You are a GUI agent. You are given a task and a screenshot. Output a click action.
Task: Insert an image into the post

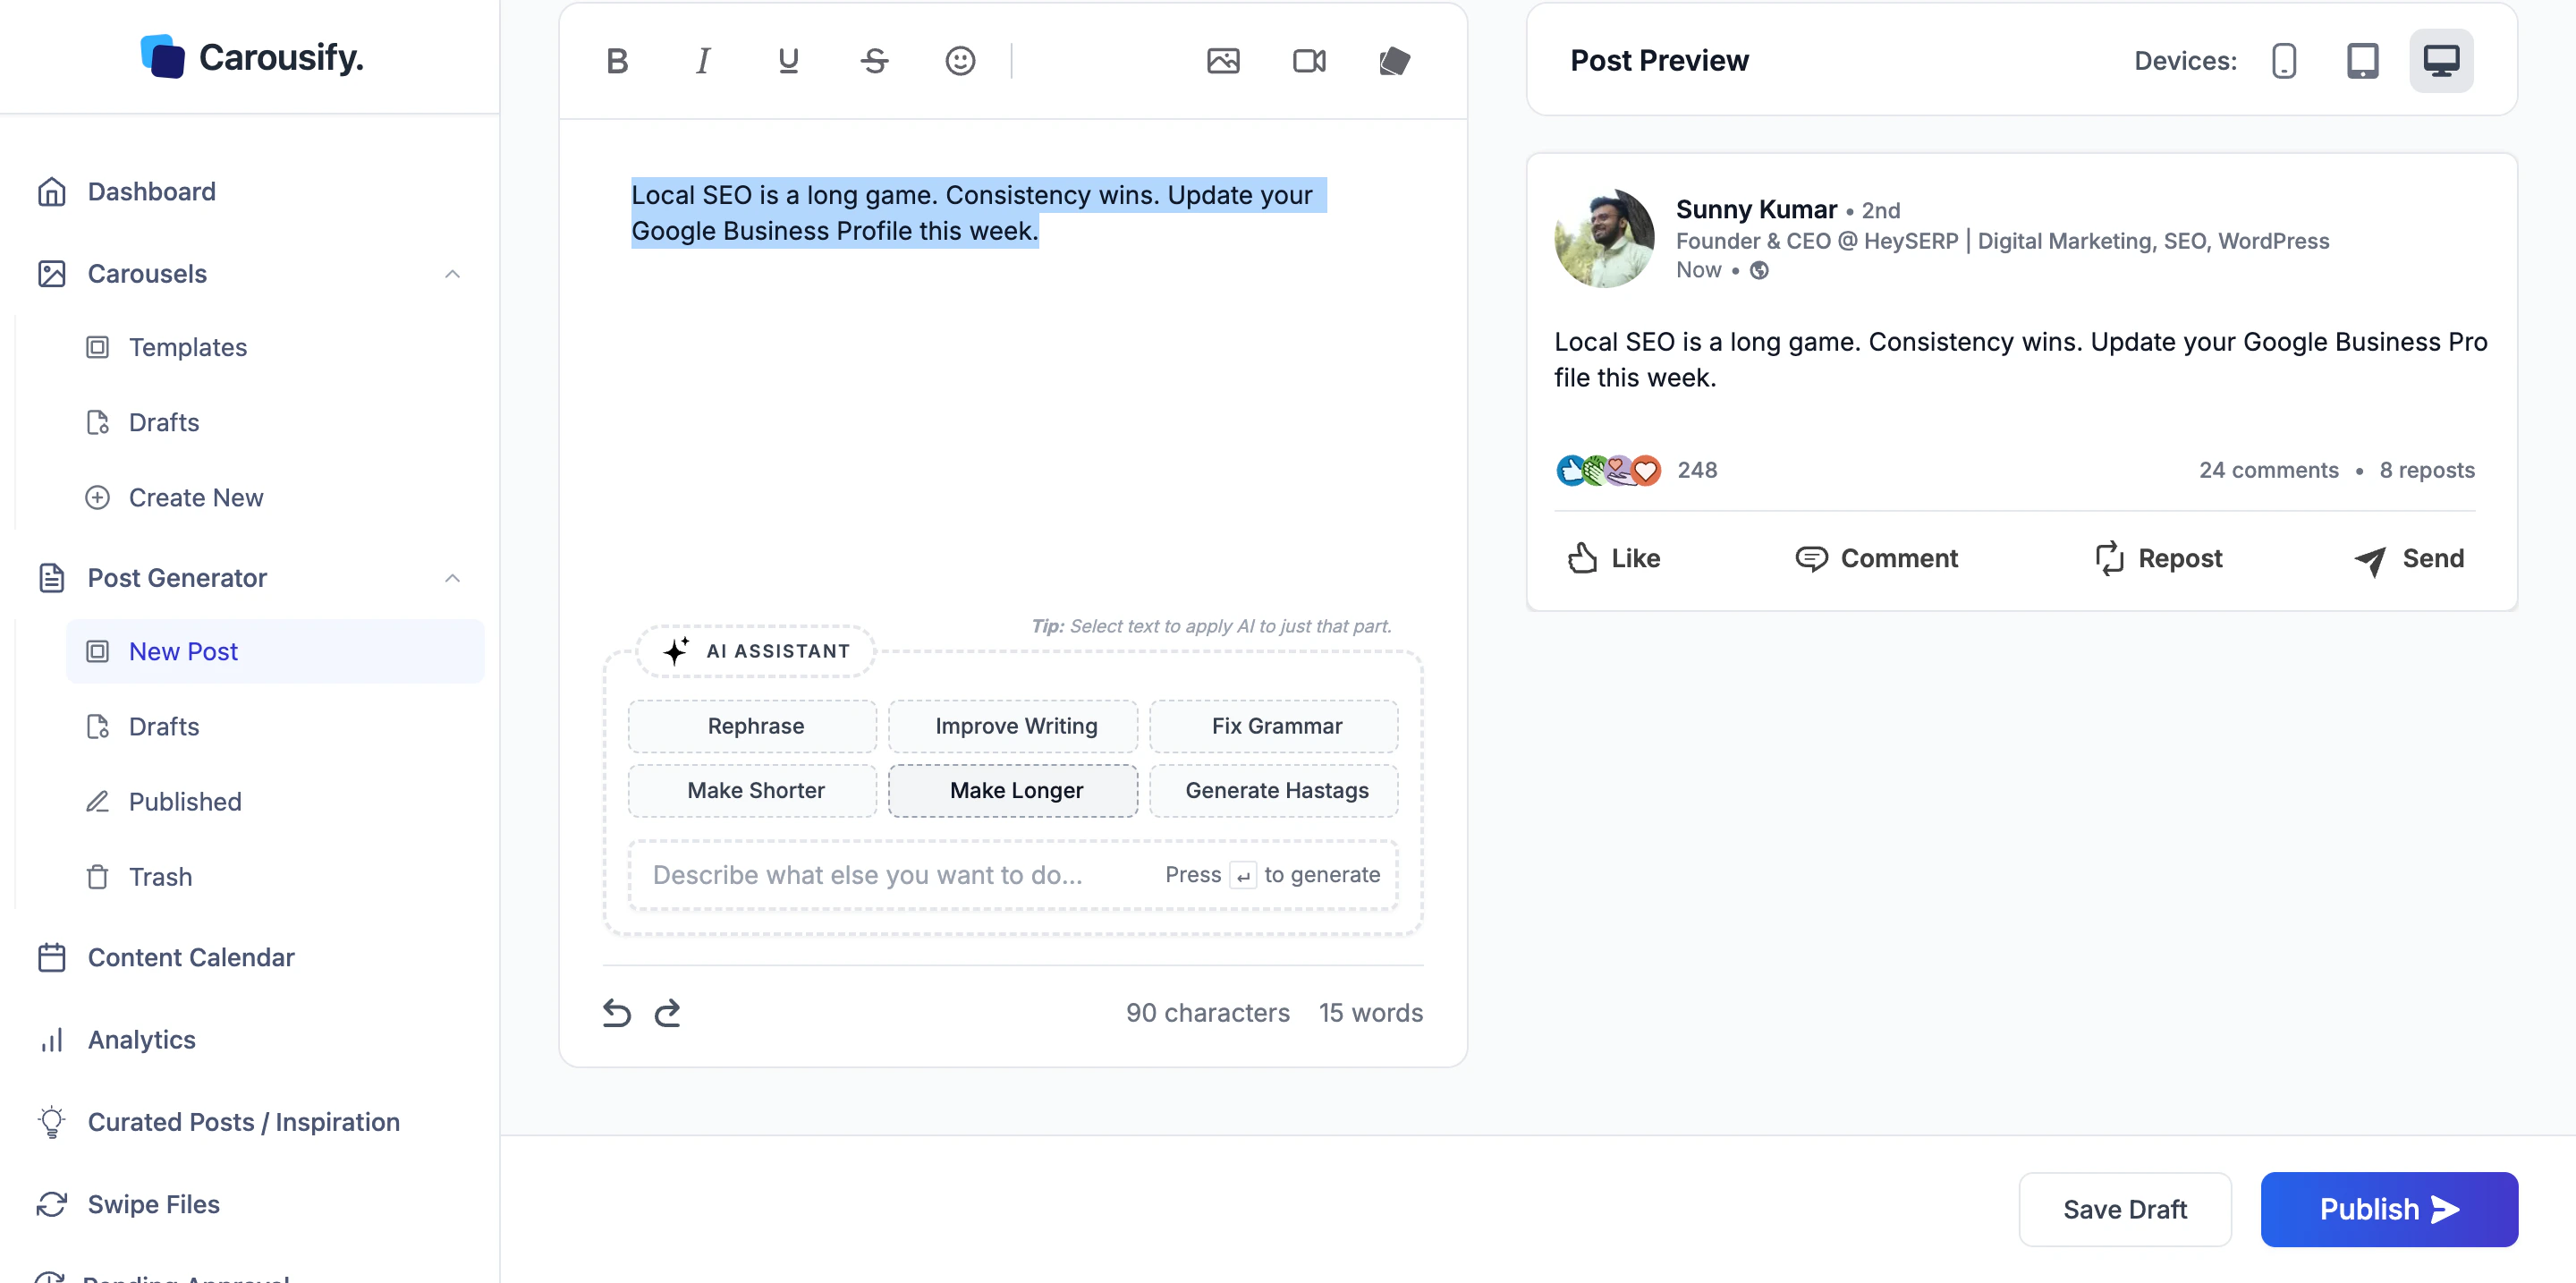pyautogui.click(x=1223, y=61)
